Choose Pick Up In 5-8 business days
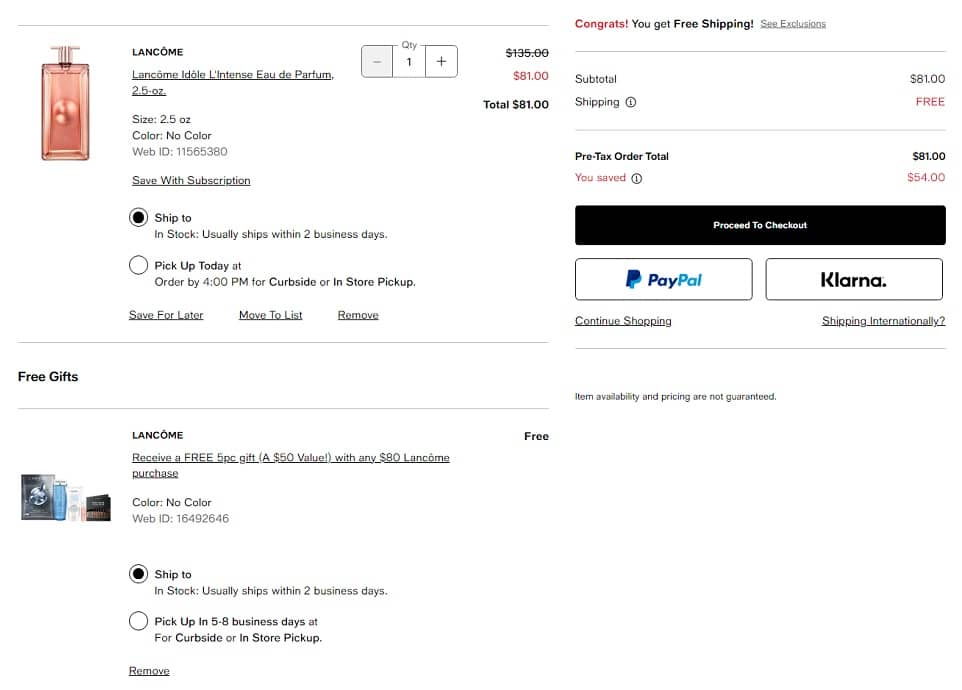The image size is (962, 690). coord(139,621)
